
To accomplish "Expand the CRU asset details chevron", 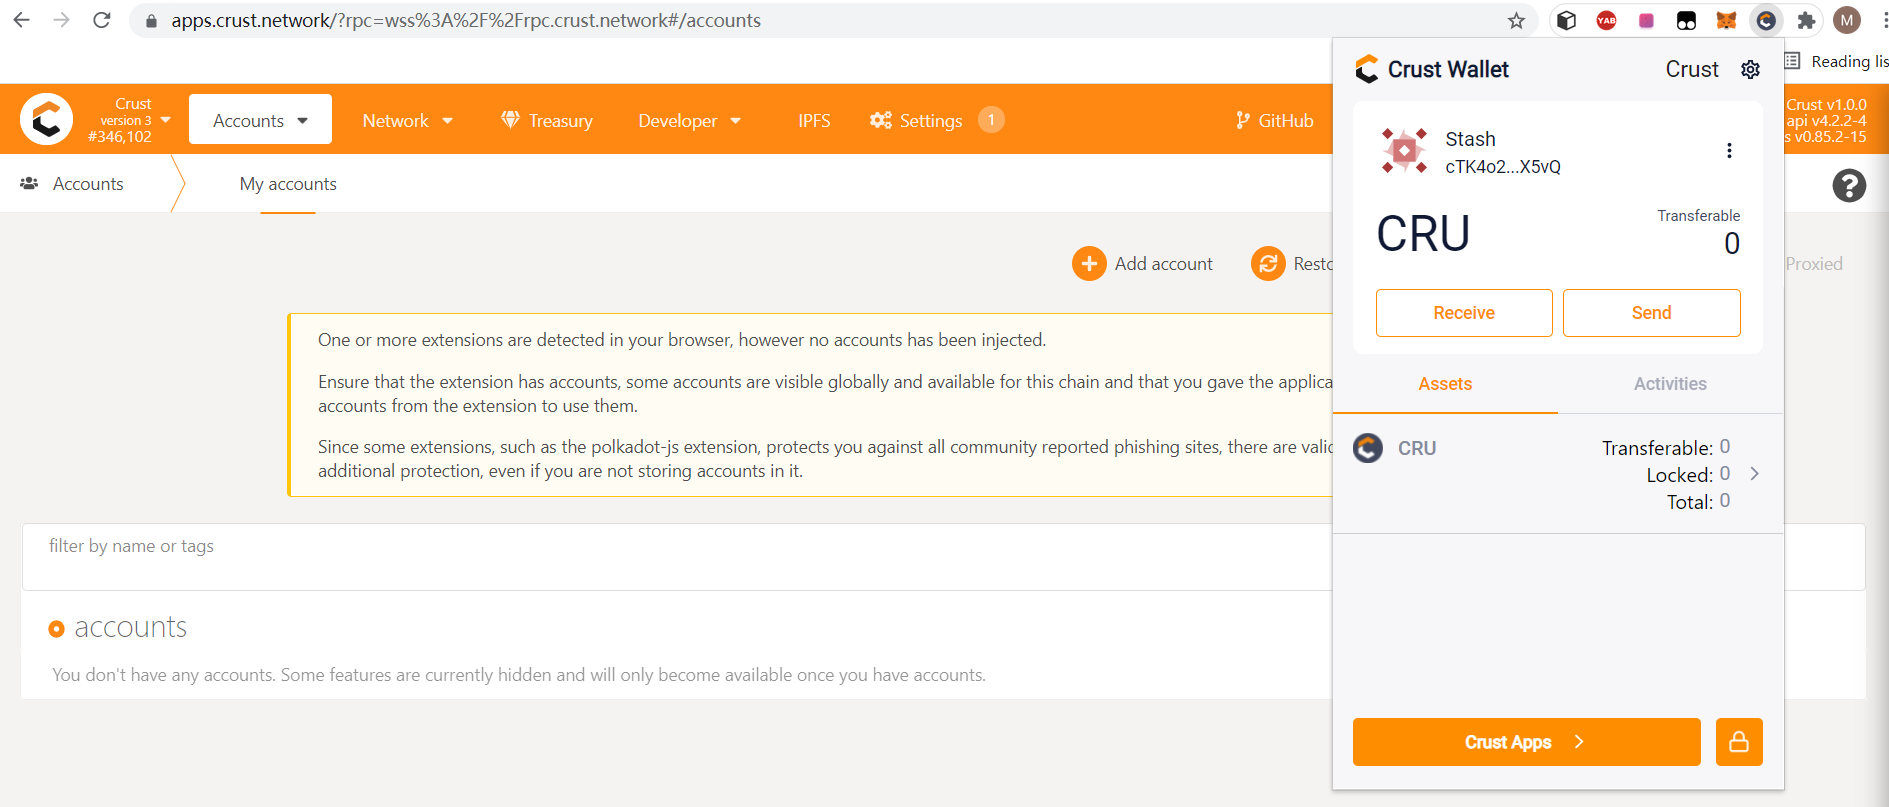I will (x=1754, y=474).
